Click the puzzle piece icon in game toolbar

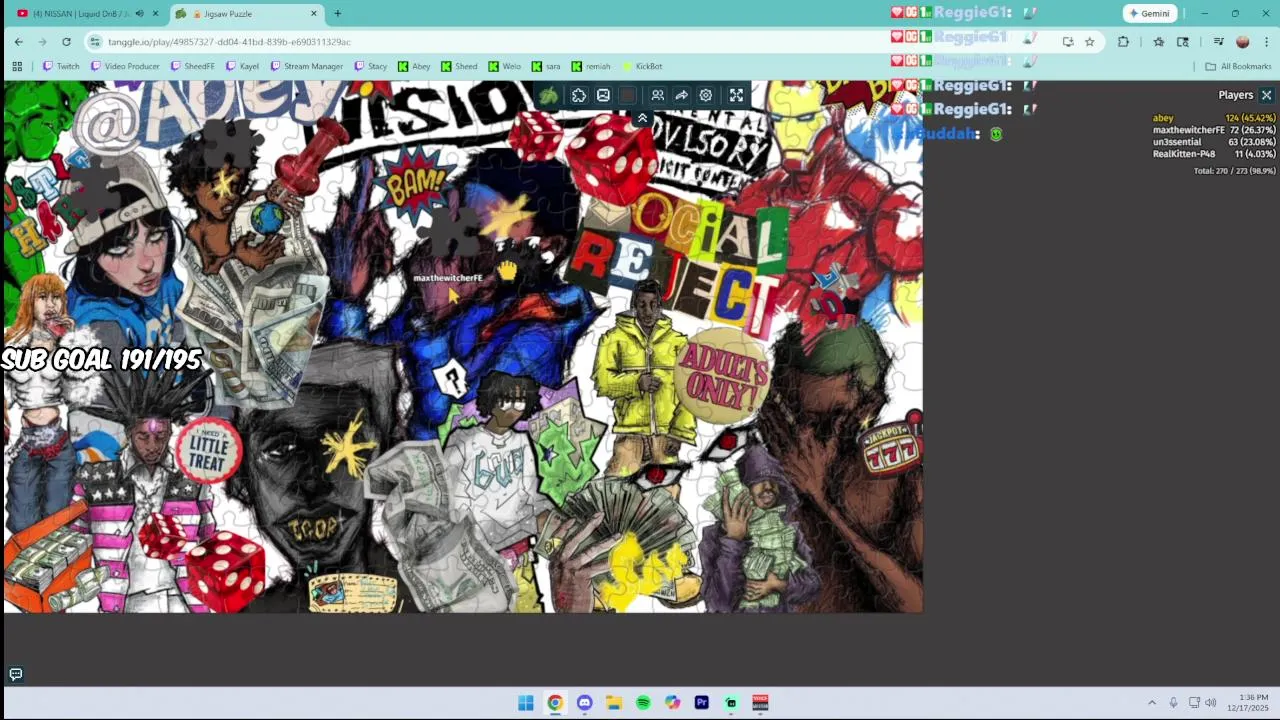tap(579, 95)
